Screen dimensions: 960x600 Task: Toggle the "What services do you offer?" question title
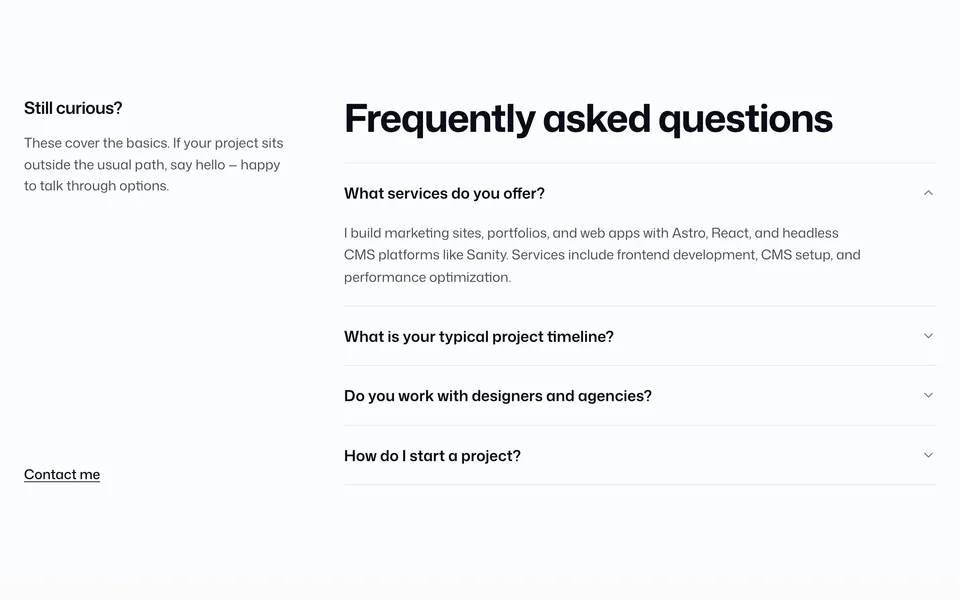point(444,193)
